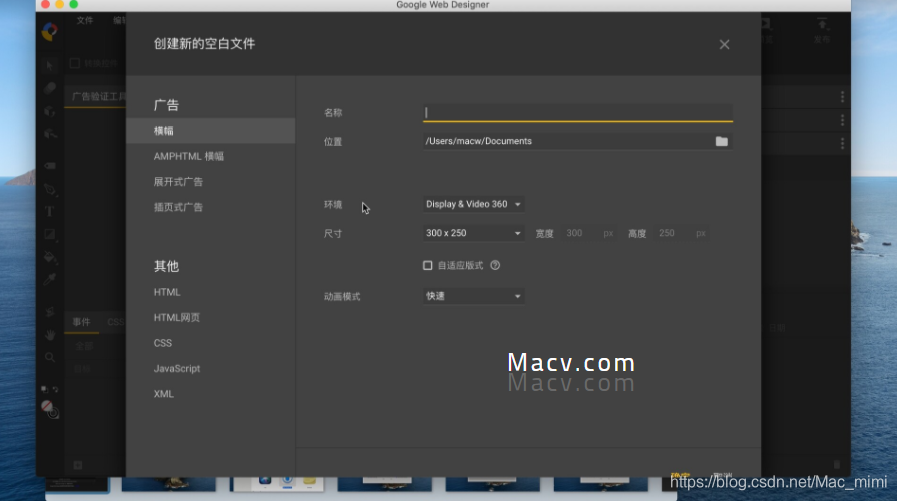Click the folder icon to browse location
Image resolution: width=897 pixels, height=501 pixels.
pos(721,141)
